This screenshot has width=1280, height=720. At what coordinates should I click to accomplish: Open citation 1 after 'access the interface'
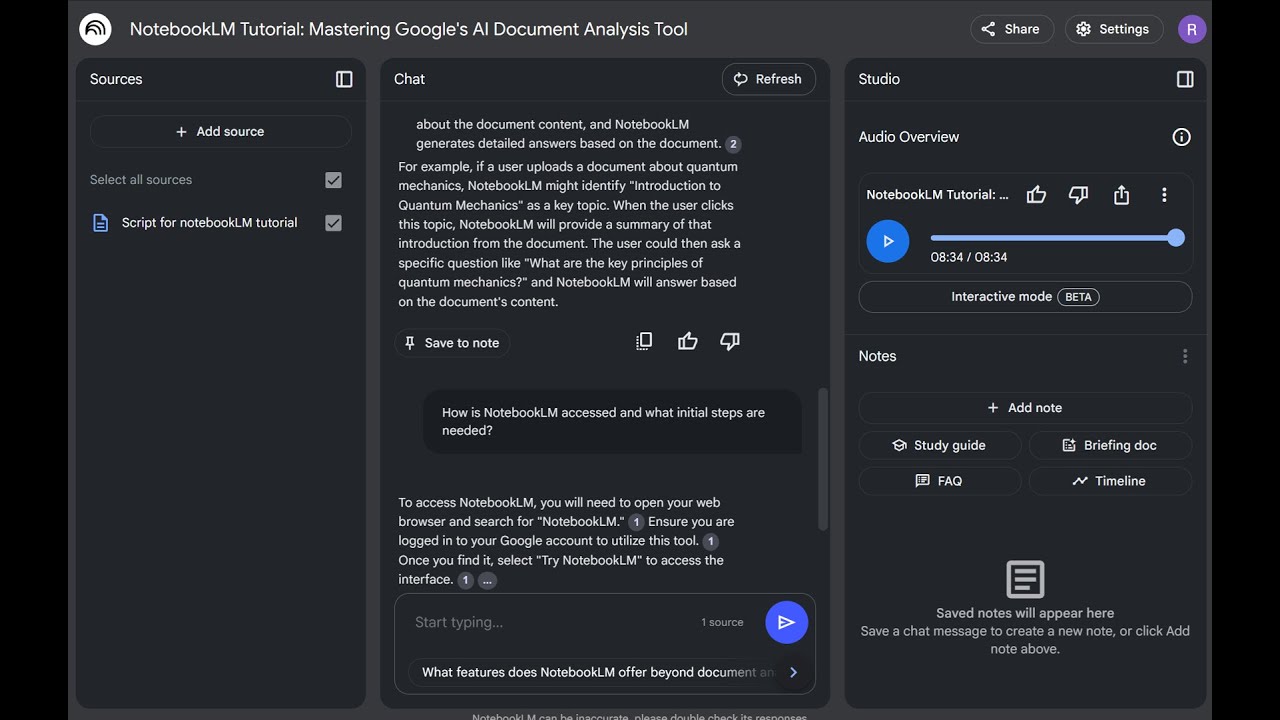tap(465, 580)
